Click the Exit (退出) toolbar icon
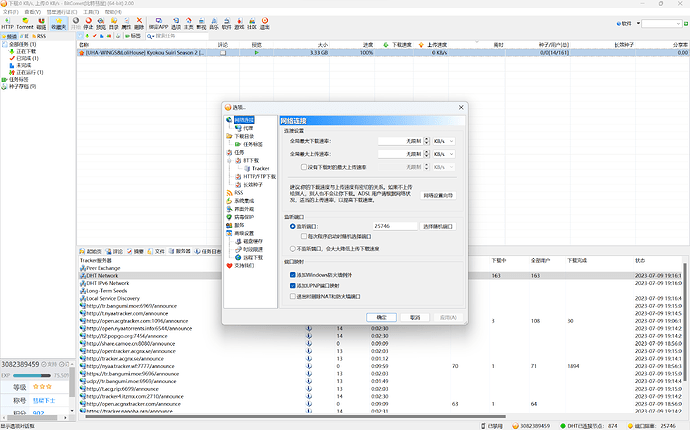Screen dimensions: 690x430 click(x=265, y=23)
